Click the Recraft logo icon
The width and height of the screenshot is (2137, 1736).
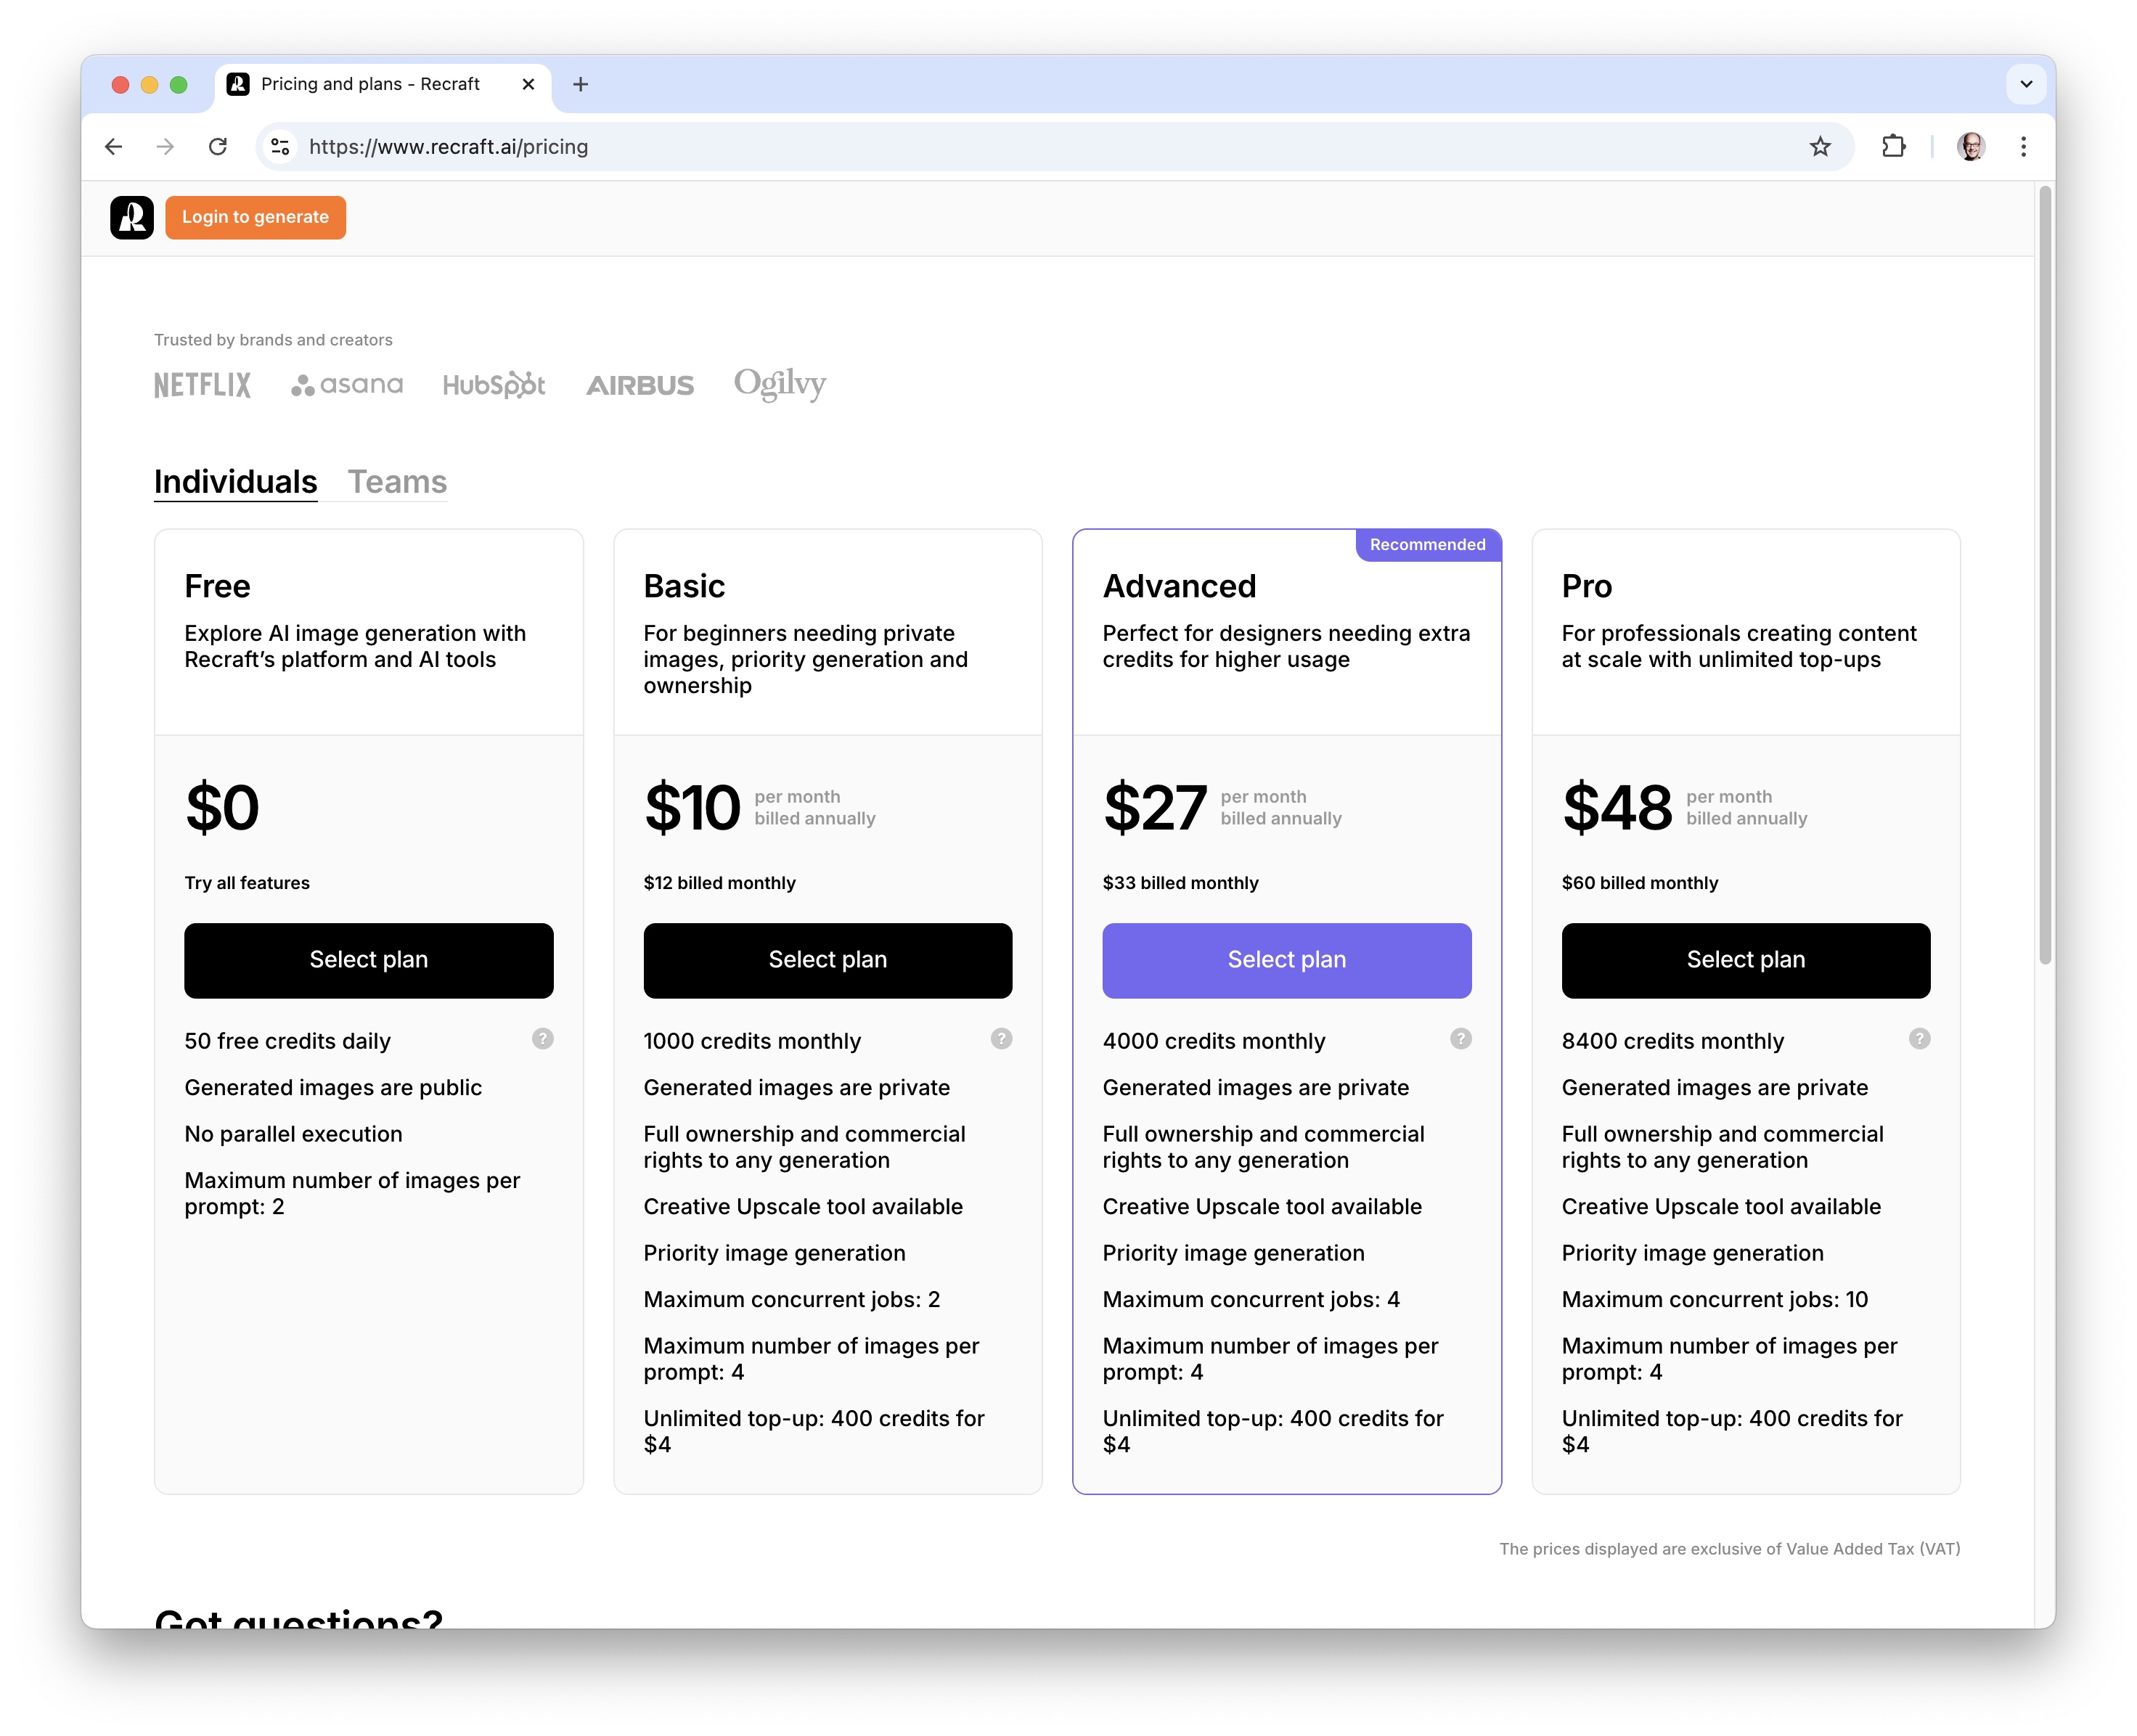tap(131, 217)
